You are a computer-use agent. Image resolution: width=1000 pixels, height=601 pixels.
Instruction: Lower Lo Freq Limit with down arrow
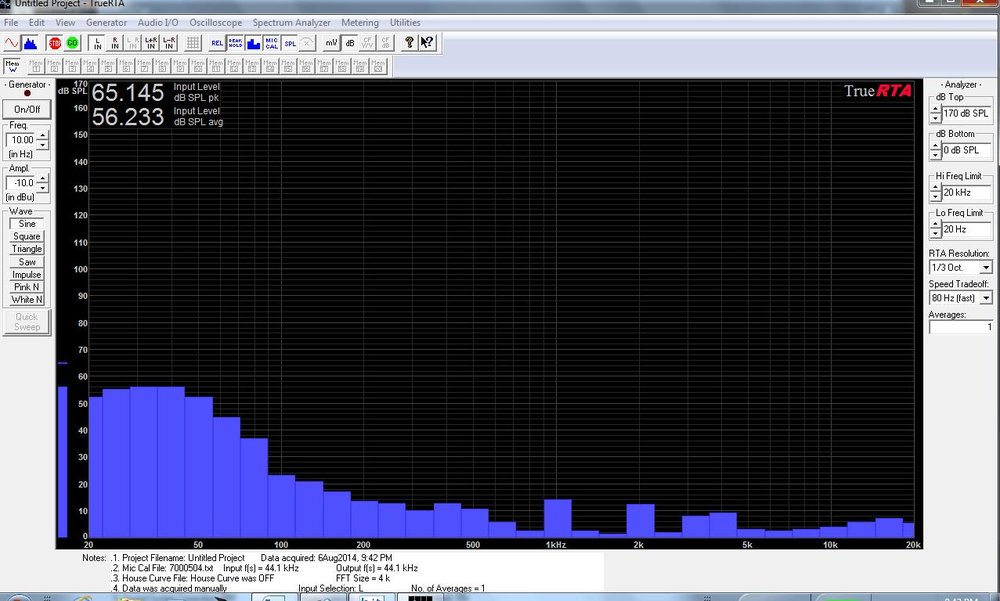click(x=936, y=234)
